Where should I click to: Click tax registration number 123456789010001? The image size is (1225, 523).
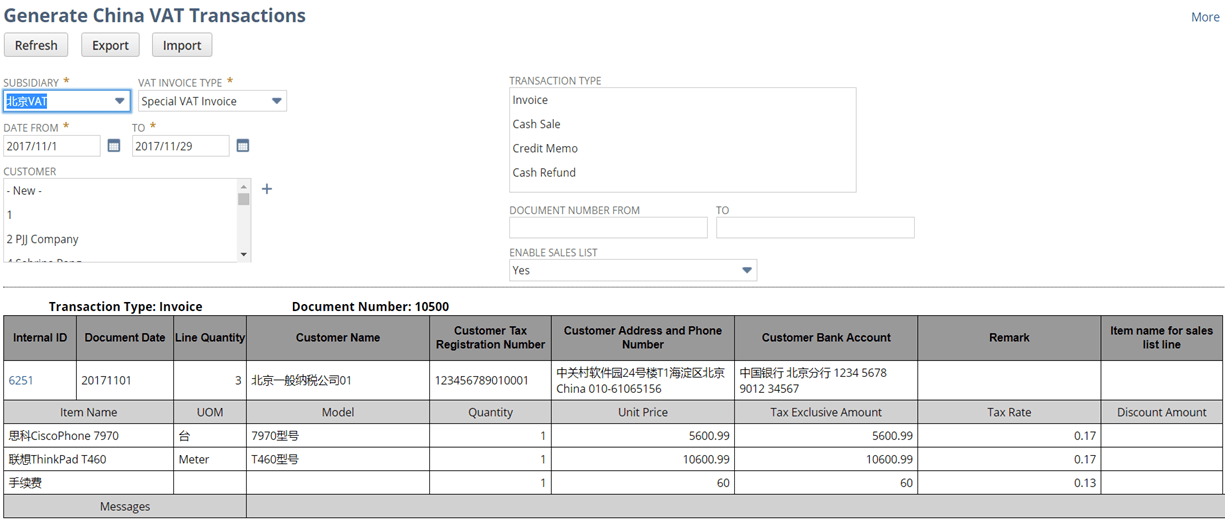point(490,381)
